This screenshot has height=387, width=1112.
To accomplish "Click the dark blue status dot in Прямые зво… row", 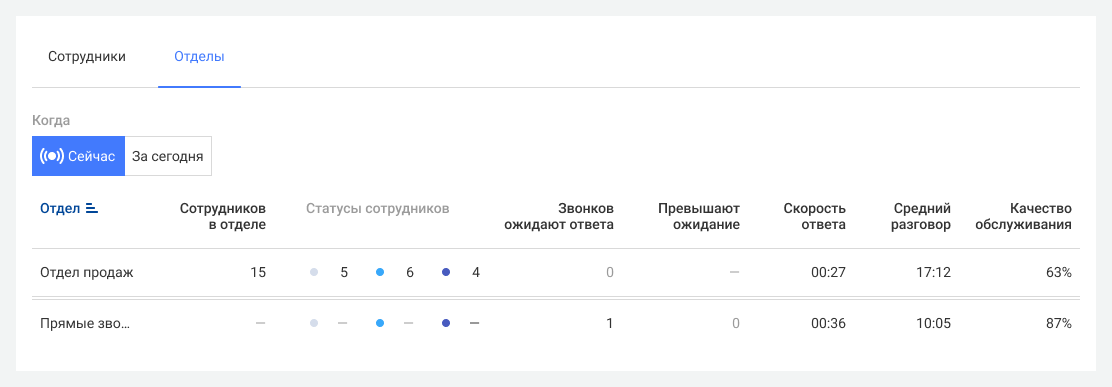I will (x=446, y=323).
